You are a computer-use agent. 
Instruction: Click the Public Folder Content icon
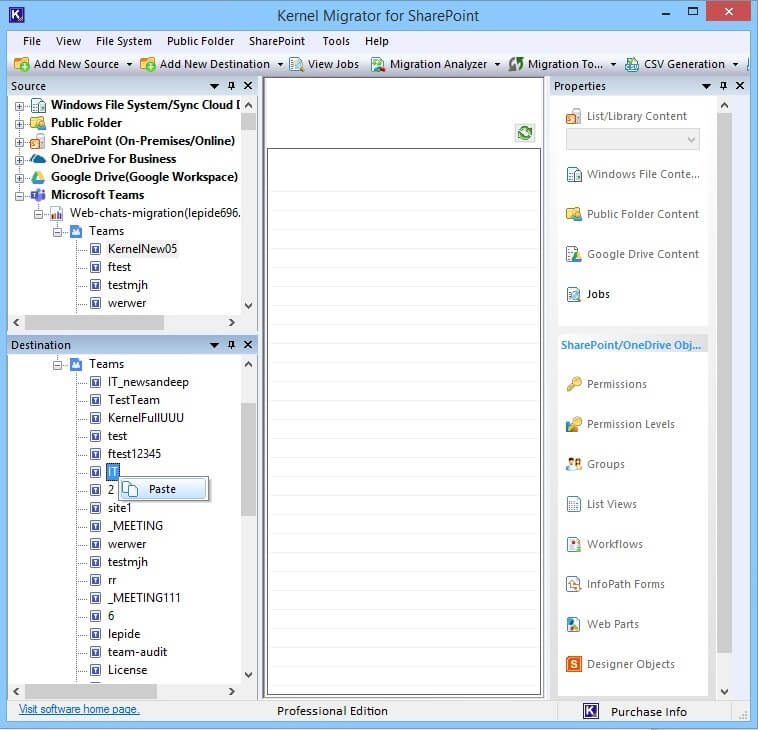click(x=574, y=214)
